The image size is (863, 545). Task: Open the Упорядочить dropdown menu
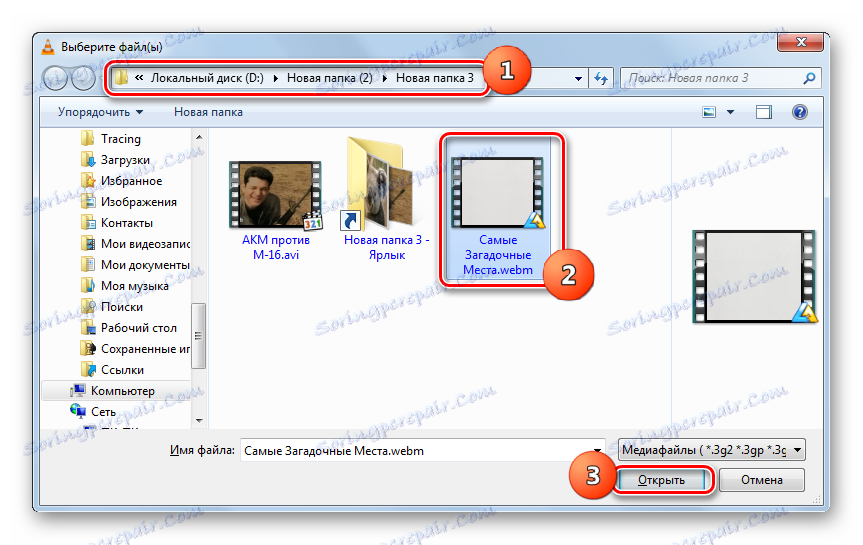[x=100, y=112]
